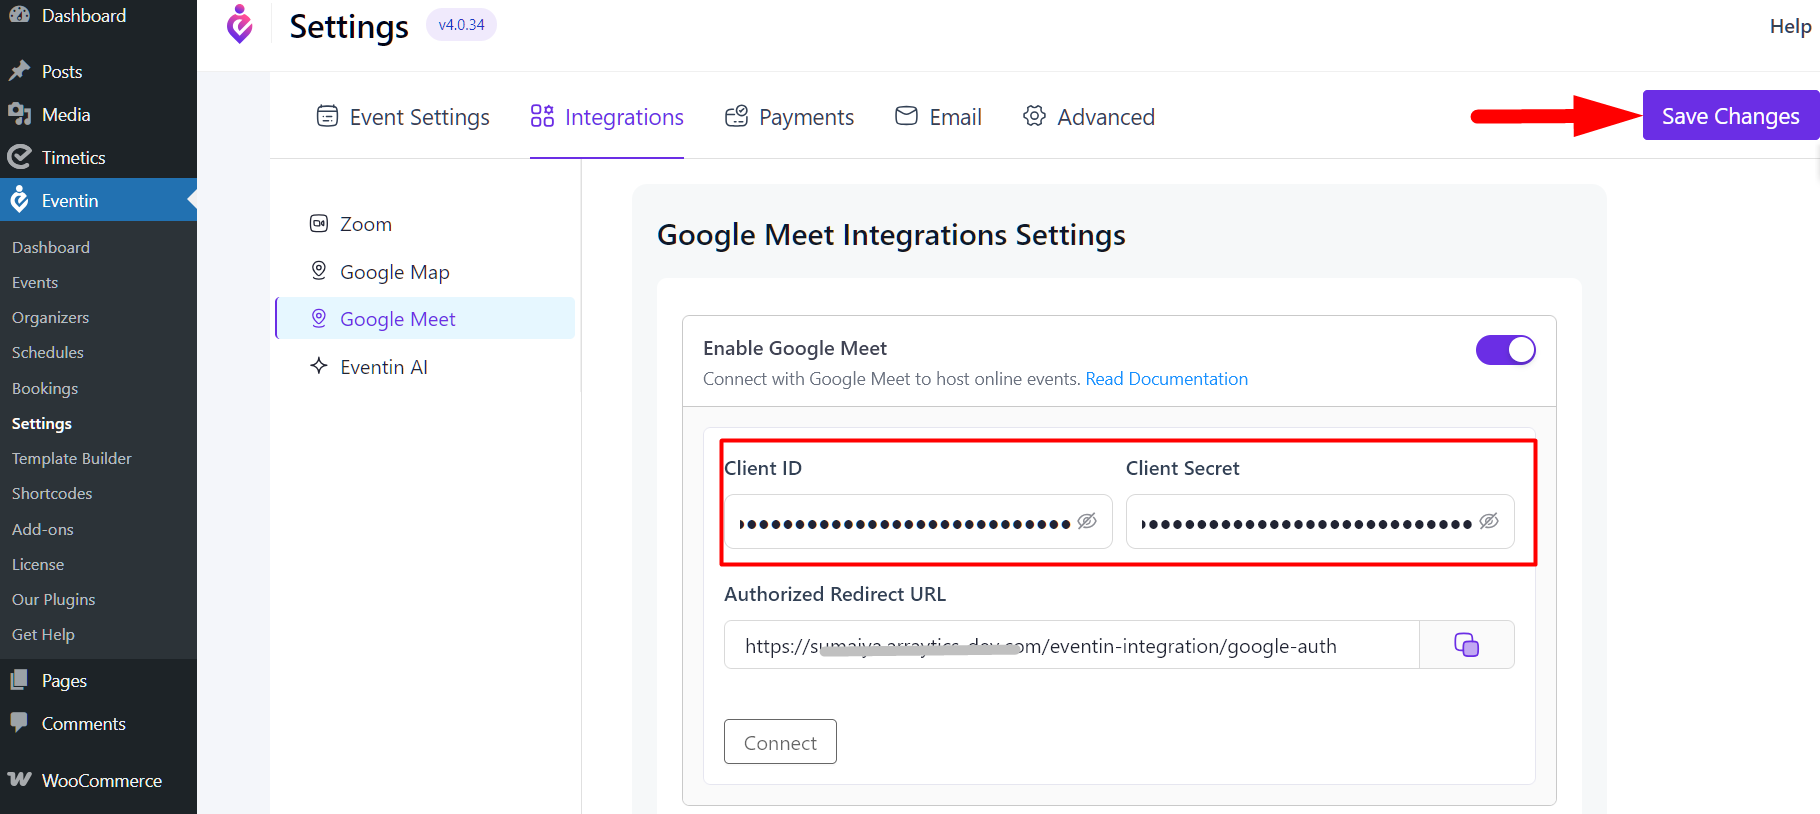
Task: Copy the Authorized Redirect URL
Action: (x=1467, y=645)
